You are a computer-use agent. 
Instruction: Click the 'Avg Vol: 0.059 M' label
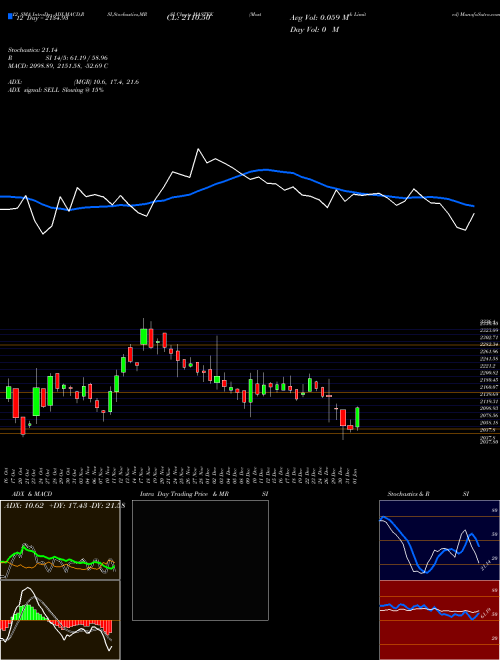(319, 18)
